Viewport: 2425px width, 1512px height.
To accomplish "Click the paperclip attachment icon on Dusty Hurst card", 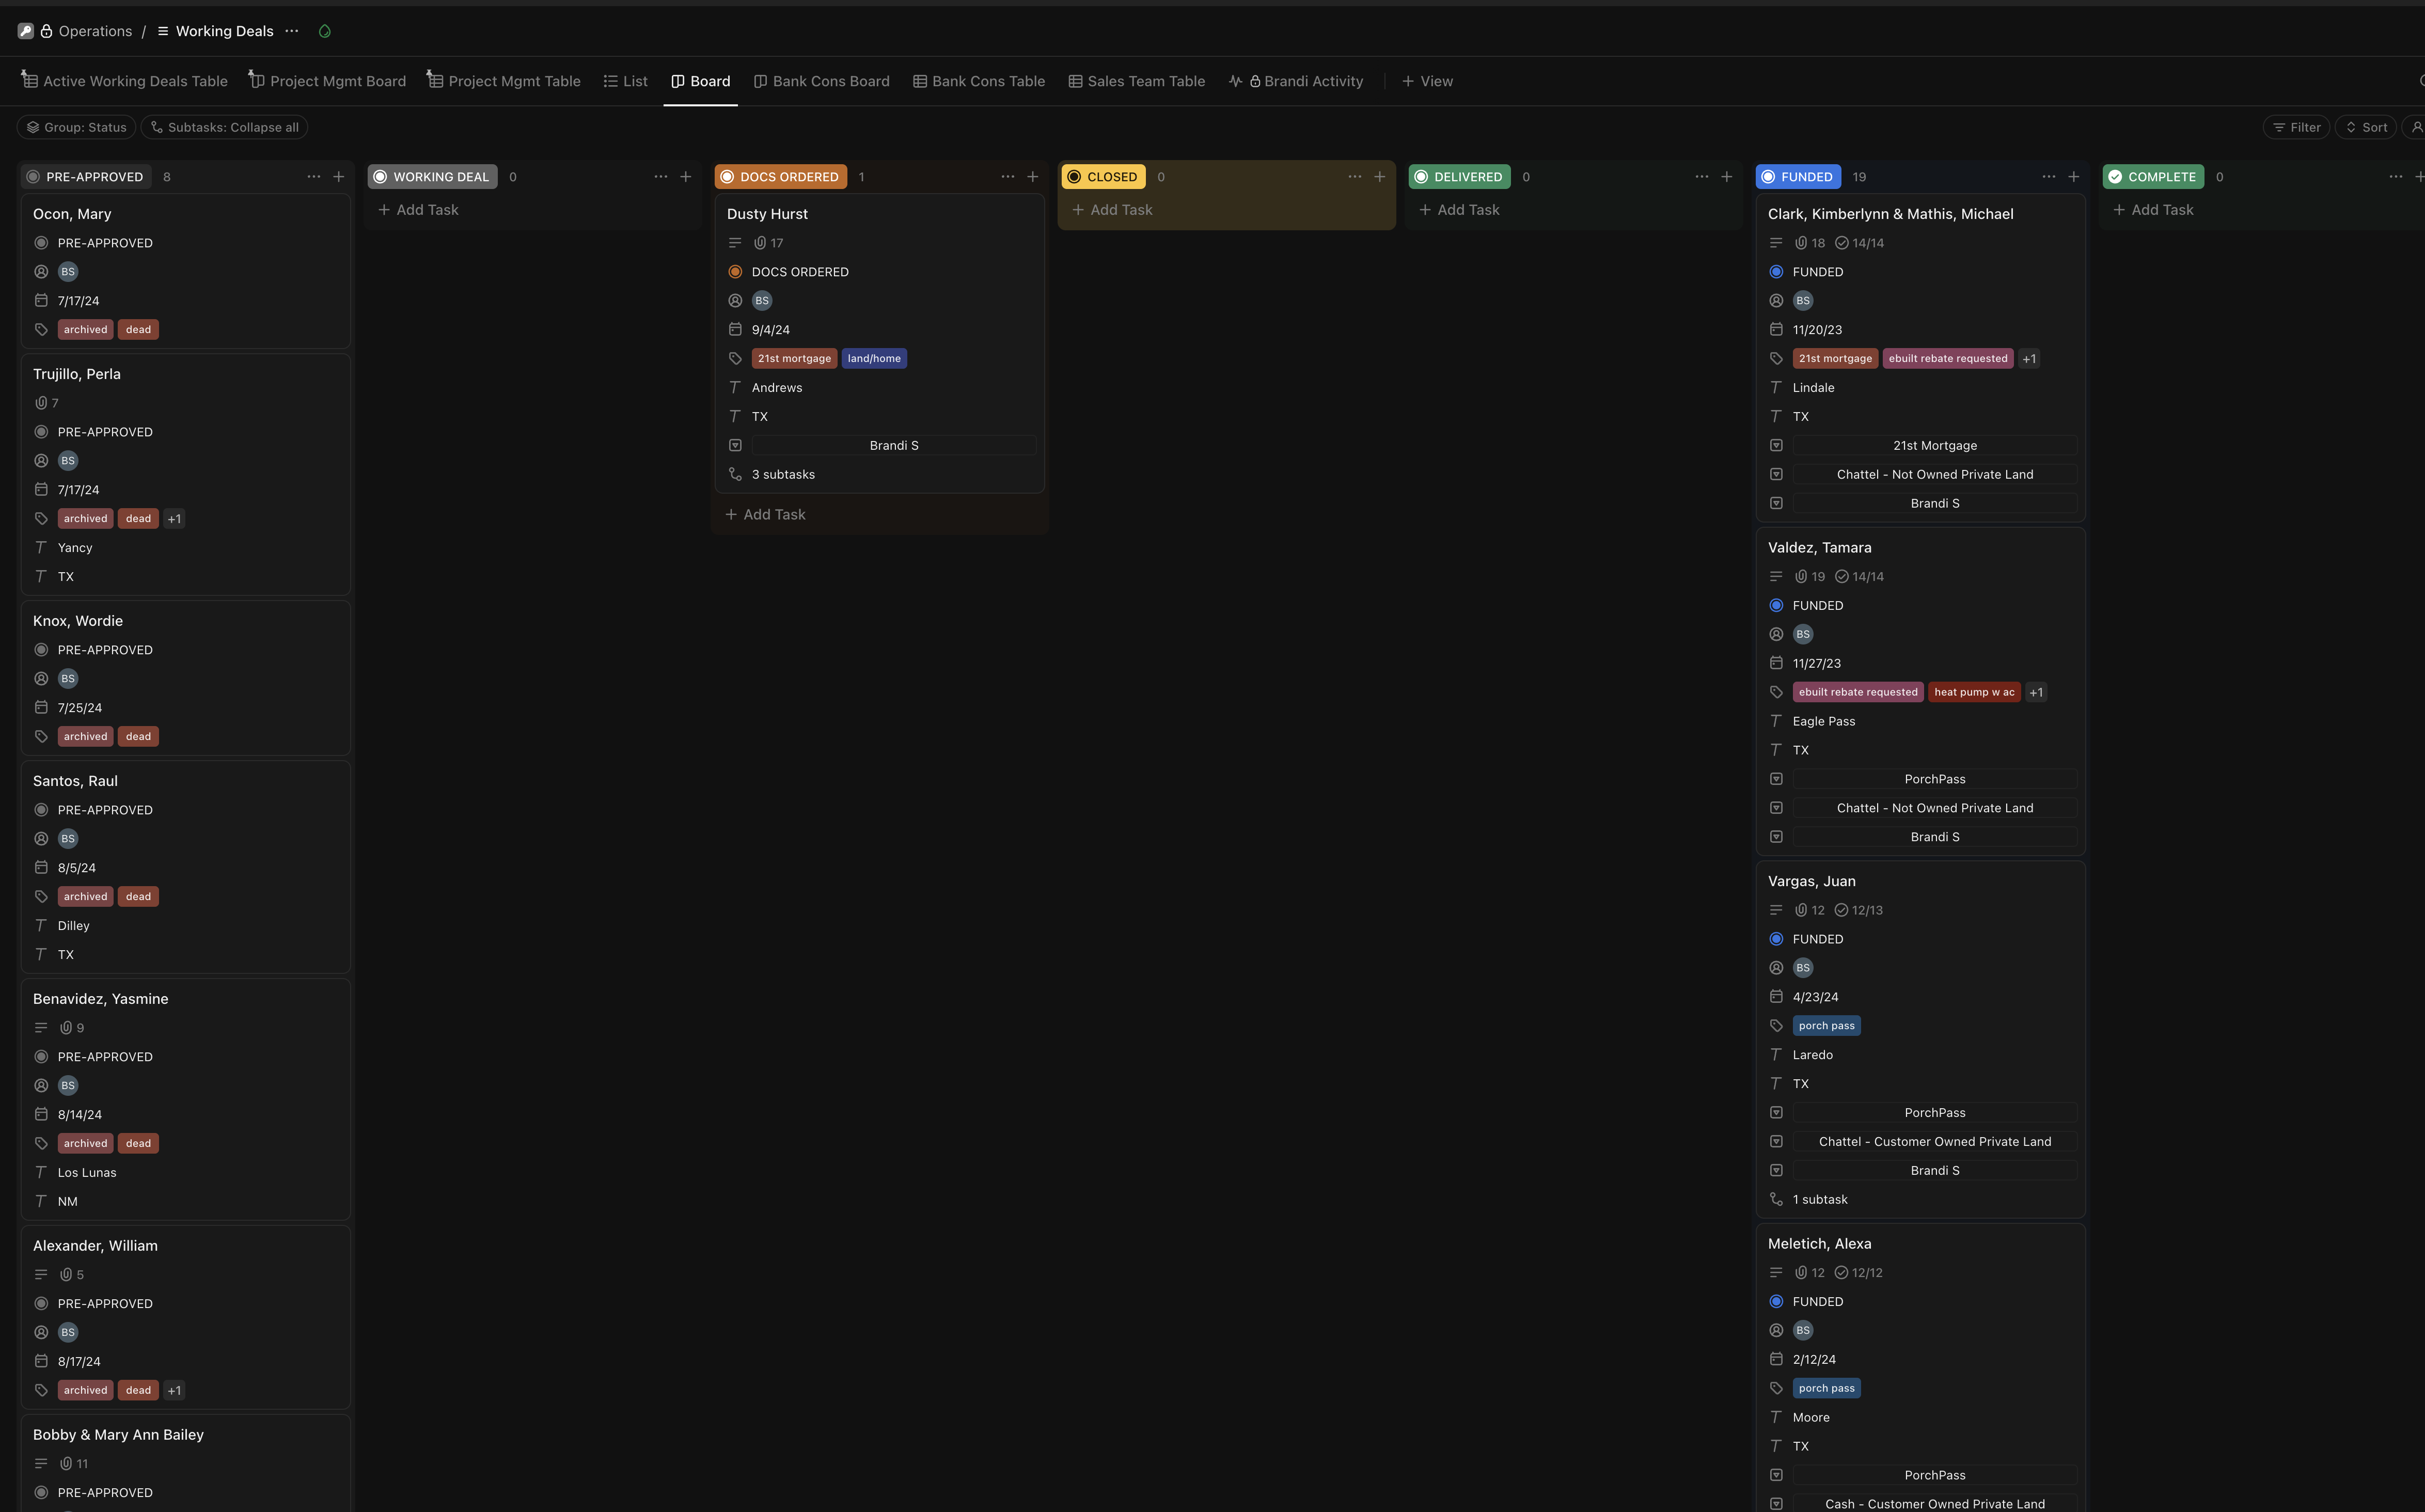I will pyautogui.click(x=761, y=242).
